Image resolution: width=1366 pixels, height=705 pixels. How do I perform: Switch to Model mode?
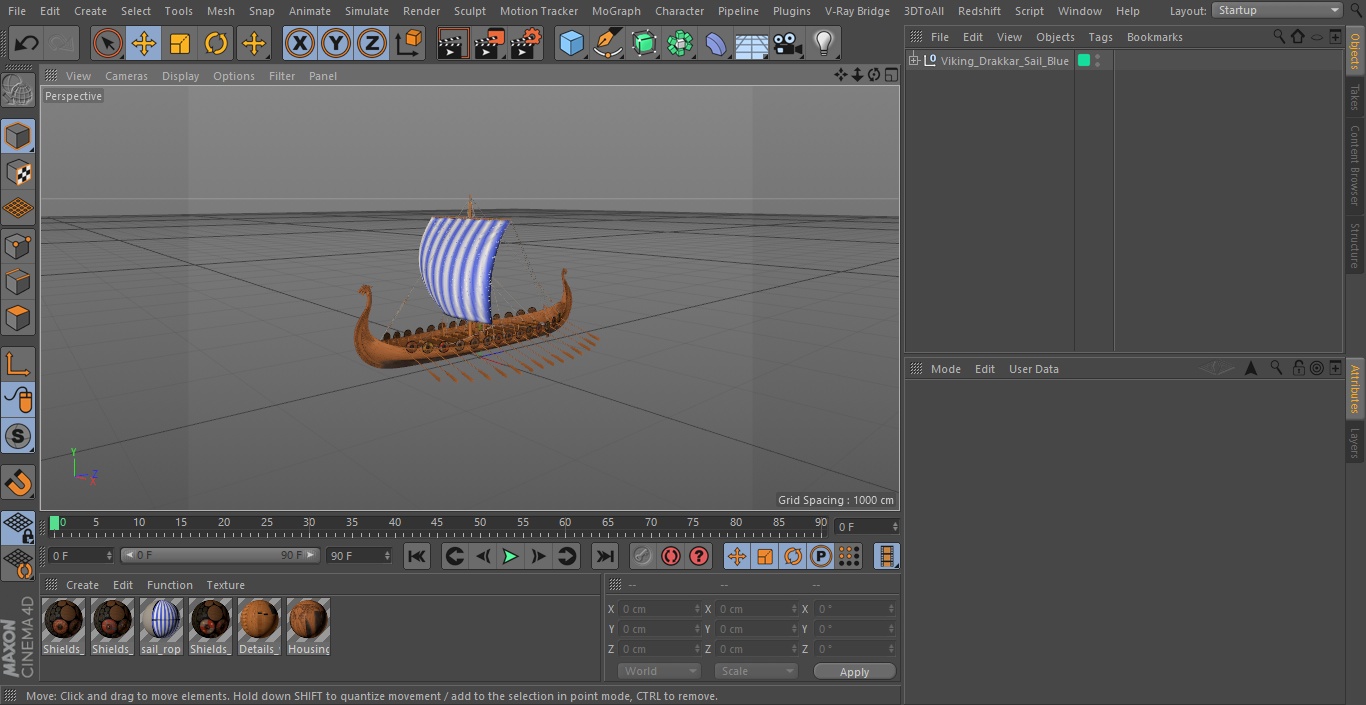tap(18, 136)
